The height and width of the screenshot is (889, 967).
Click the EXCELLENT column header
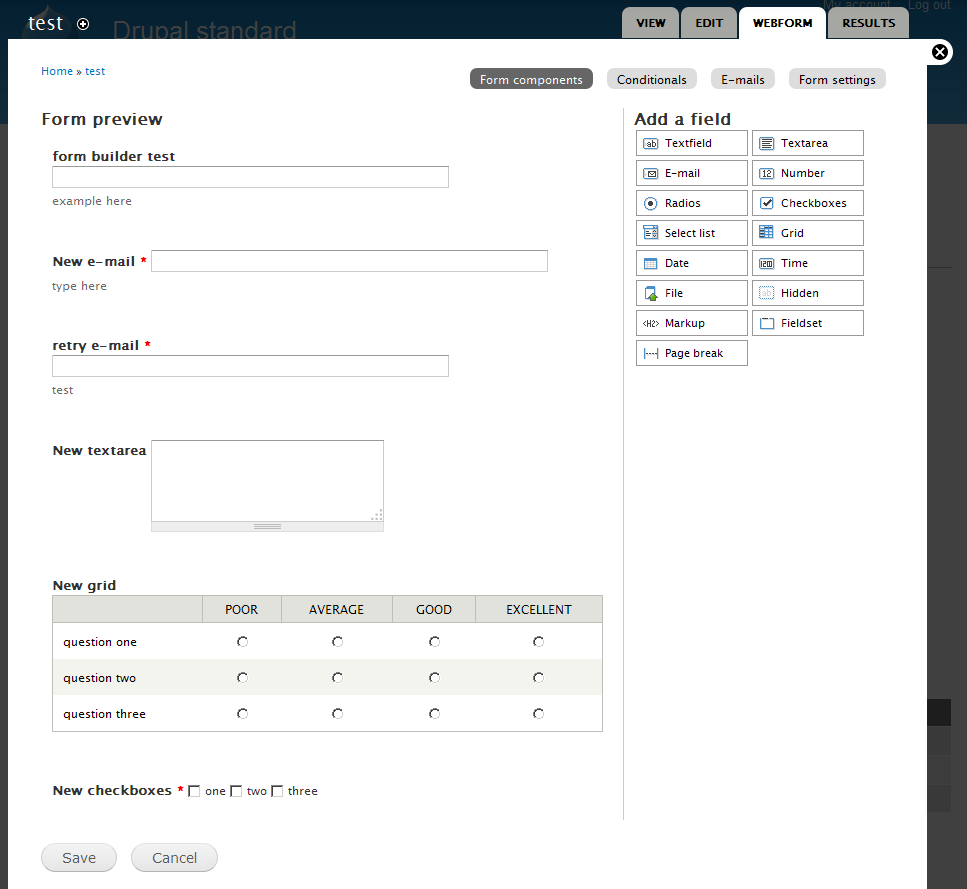(539, 609)
